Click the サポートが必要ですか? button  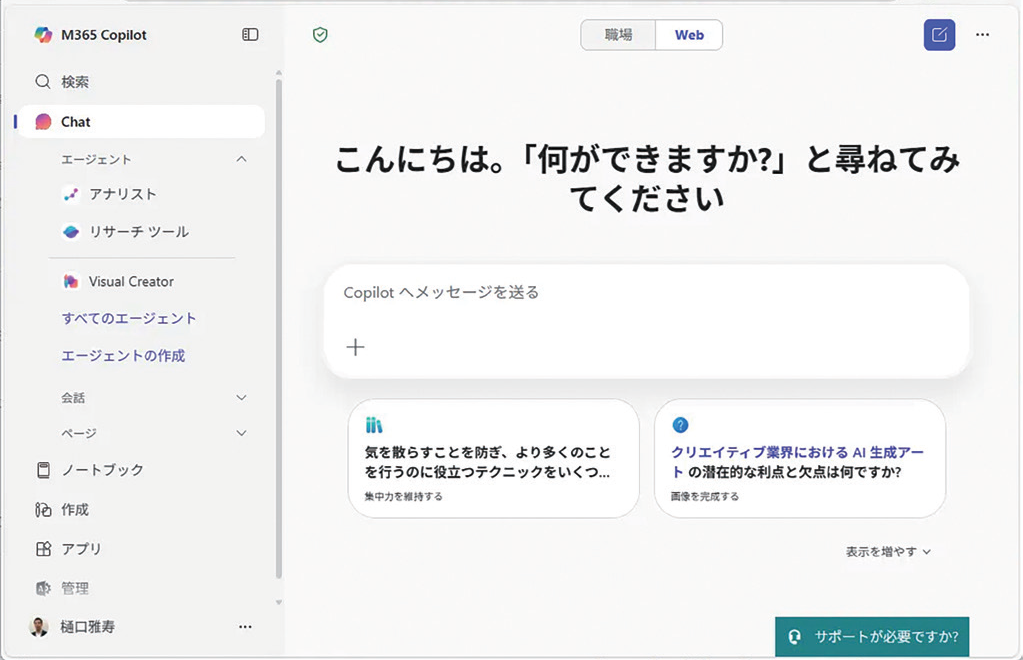tap(872, 637)
